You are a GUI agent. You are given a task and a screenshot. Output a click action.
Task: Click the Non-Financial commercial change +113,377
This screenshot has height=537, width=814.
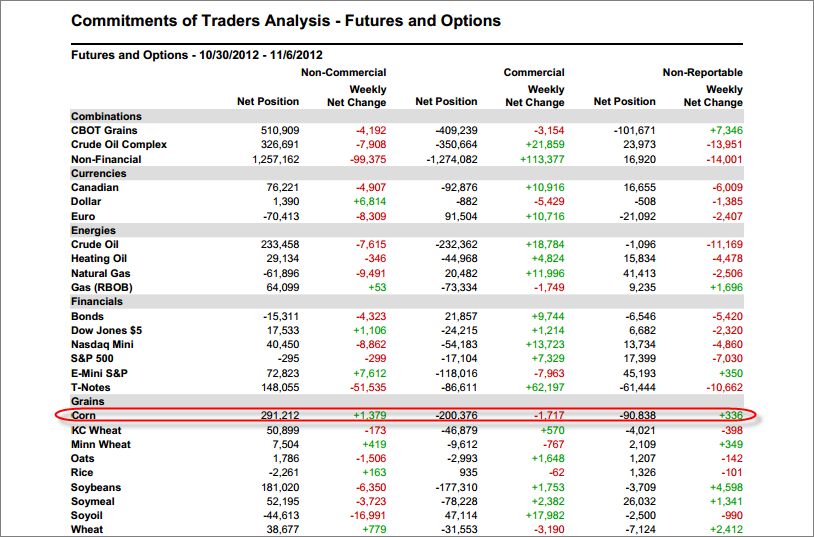[x=542, y=159]
